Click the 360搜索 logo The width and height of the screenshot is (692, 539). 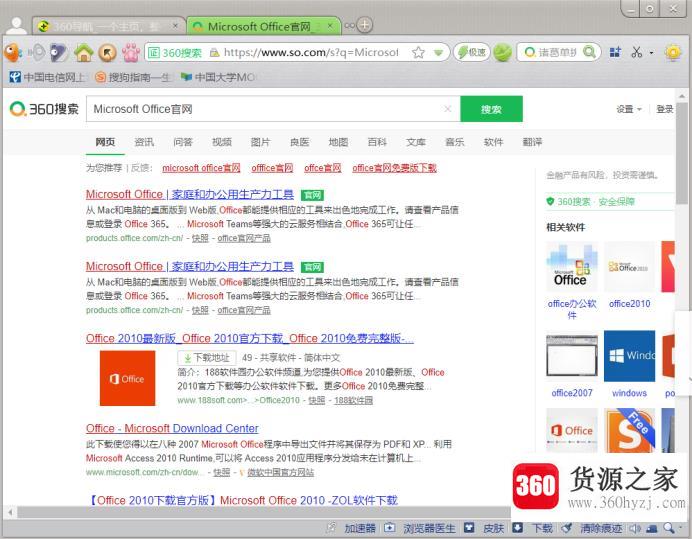pos(44,109)
